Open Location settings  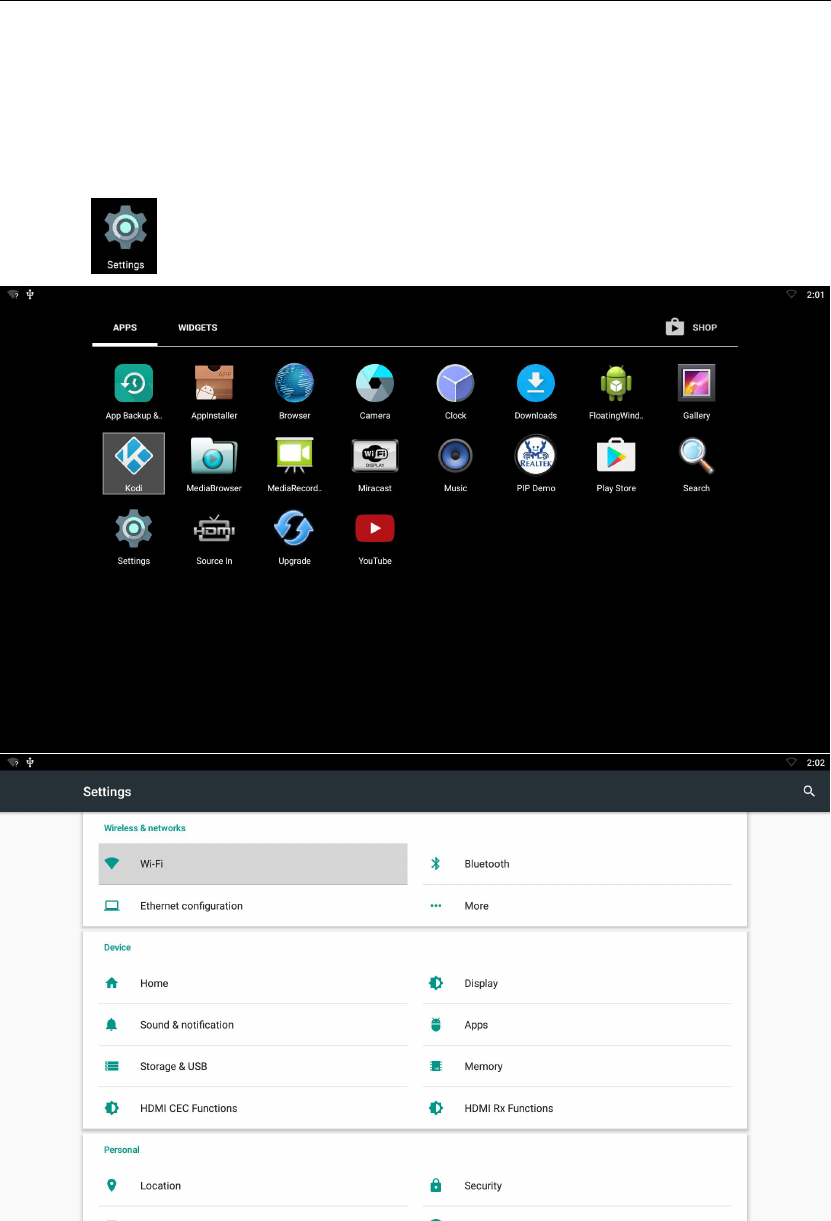point(253,1186)
